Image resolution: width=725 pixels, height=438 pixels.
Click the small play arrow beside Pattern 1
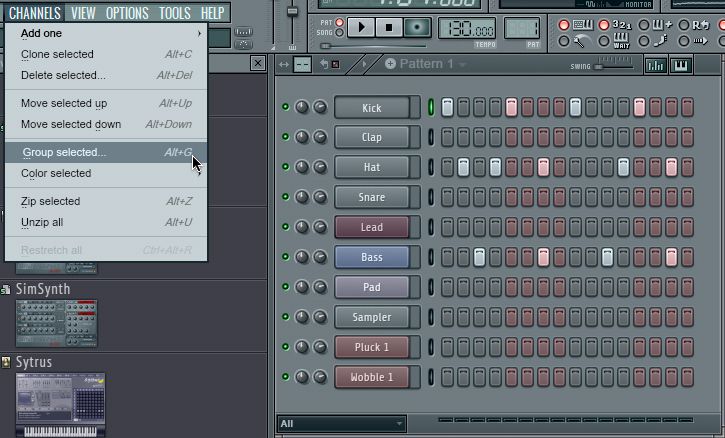point(364,64)
